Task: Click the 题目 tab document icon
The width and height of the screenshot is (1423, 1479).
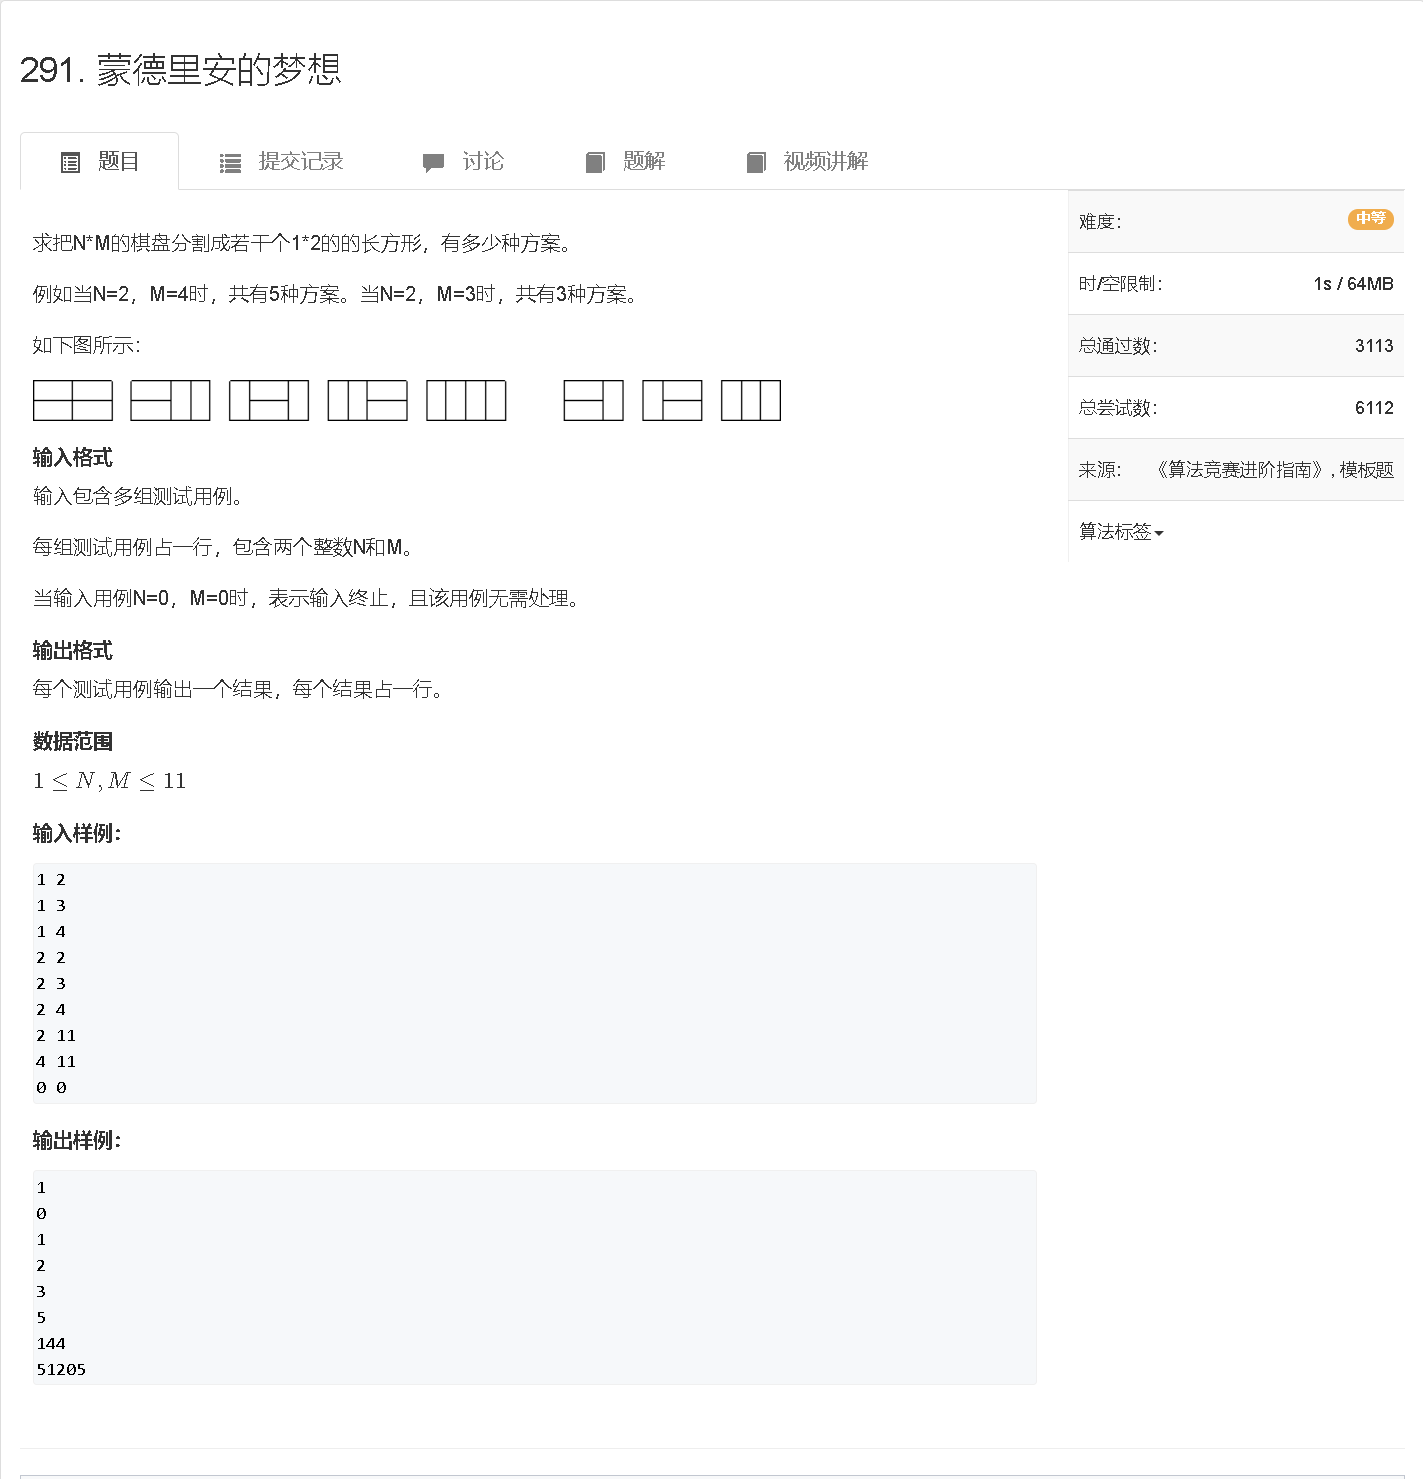Action: 70,162
